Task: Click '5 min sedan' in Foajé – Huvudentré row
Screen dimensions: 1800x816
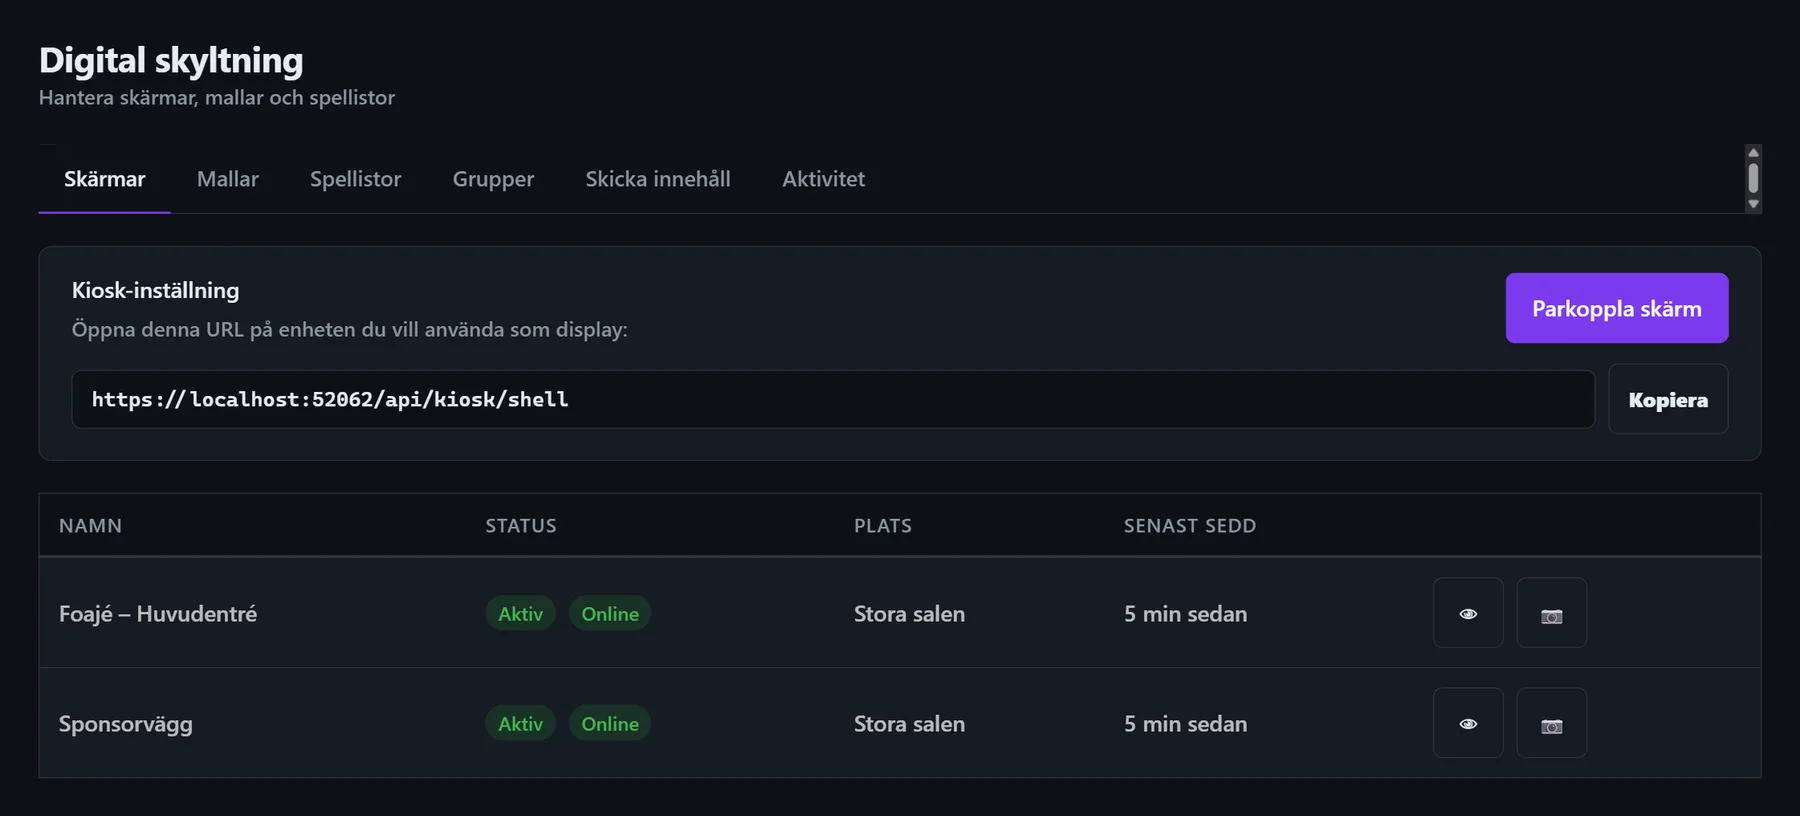Action: coord(1186,614)
